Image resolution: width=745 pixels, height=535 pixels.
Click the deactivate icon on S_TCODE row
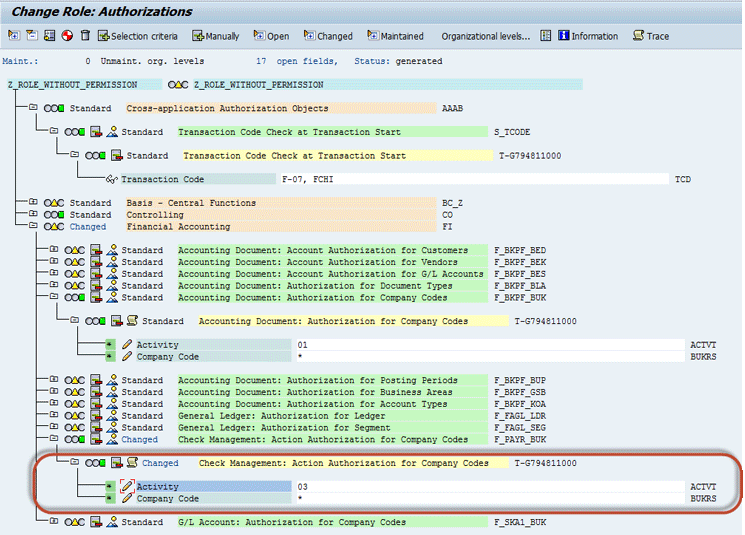(x=95, y=132)
